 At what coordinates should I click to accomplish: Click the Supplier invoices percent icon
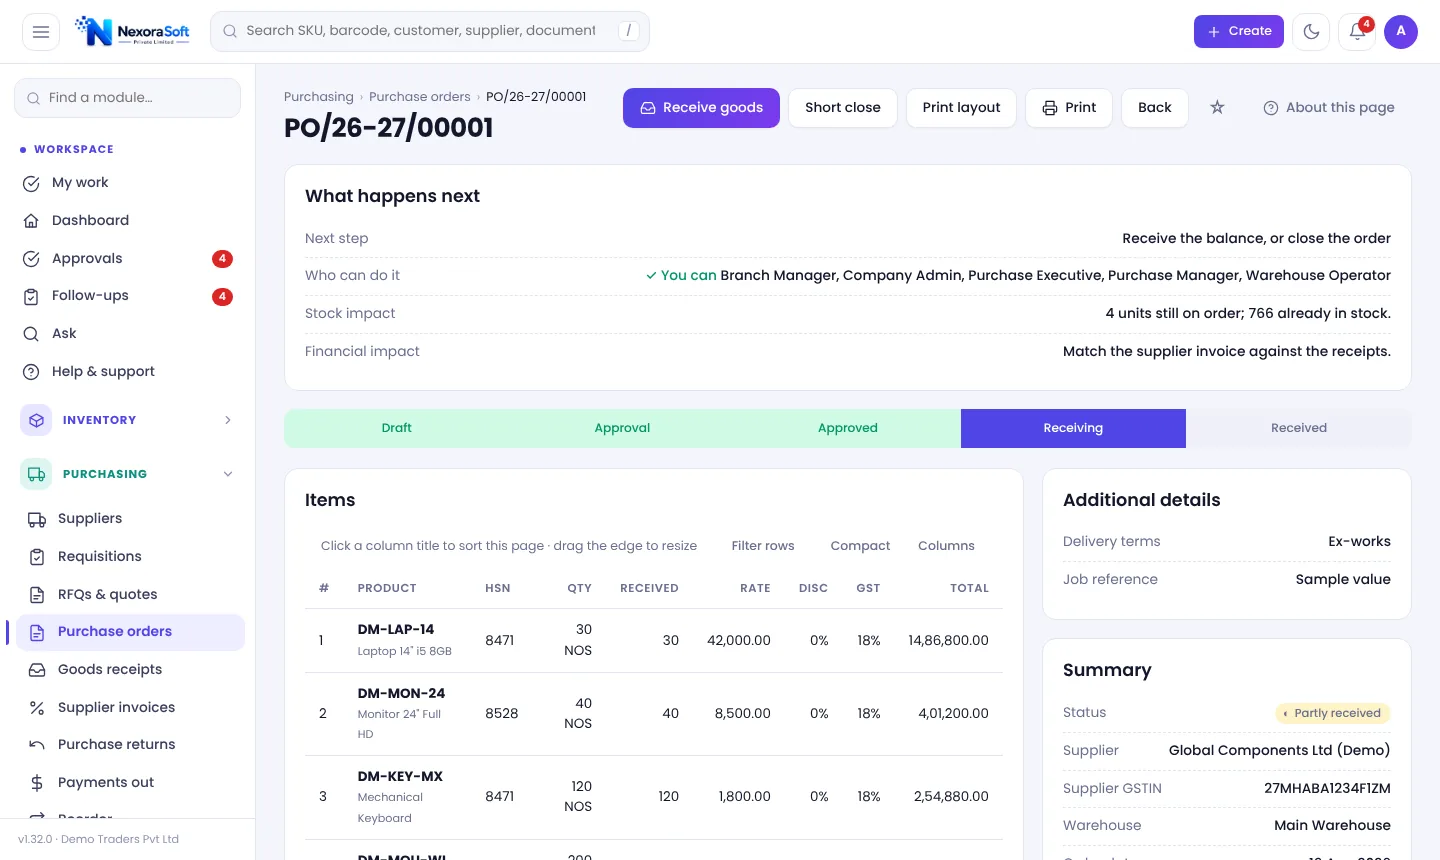click(x=37, y=708)
